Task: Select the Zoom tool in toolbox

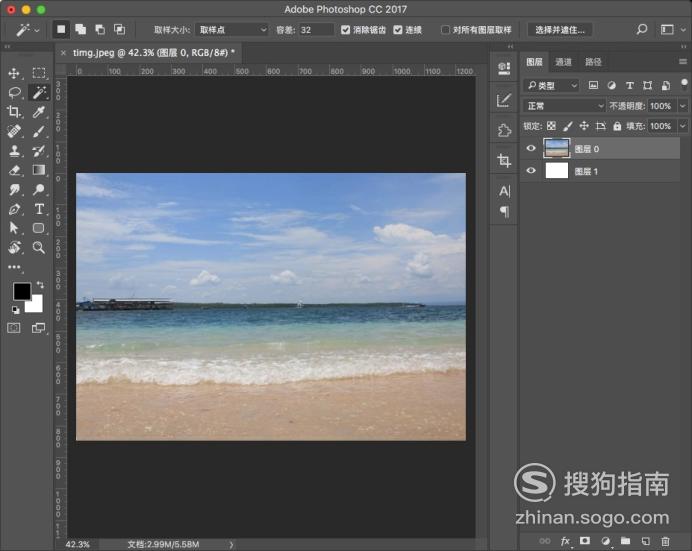Action: (x=39, y=247)
